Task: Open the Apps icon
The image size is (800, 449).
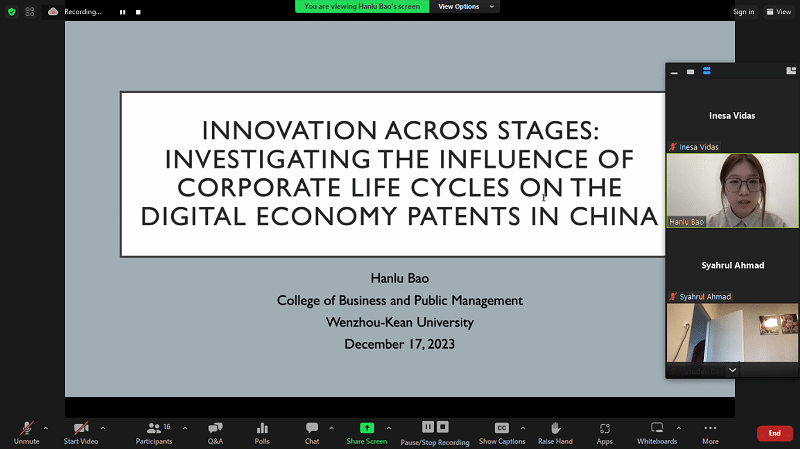Action: coord(605,431)
